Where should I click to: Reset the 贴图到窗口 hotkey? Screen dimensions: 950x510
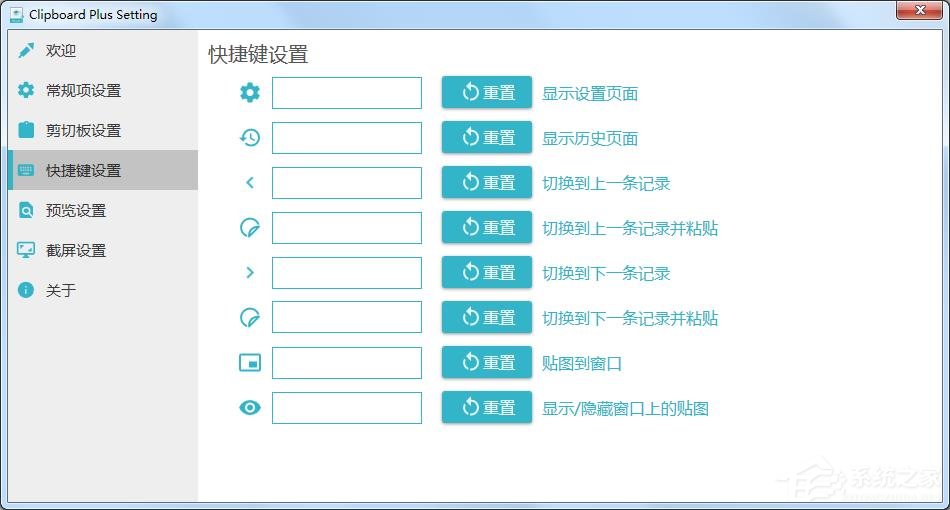pos(487,362)
